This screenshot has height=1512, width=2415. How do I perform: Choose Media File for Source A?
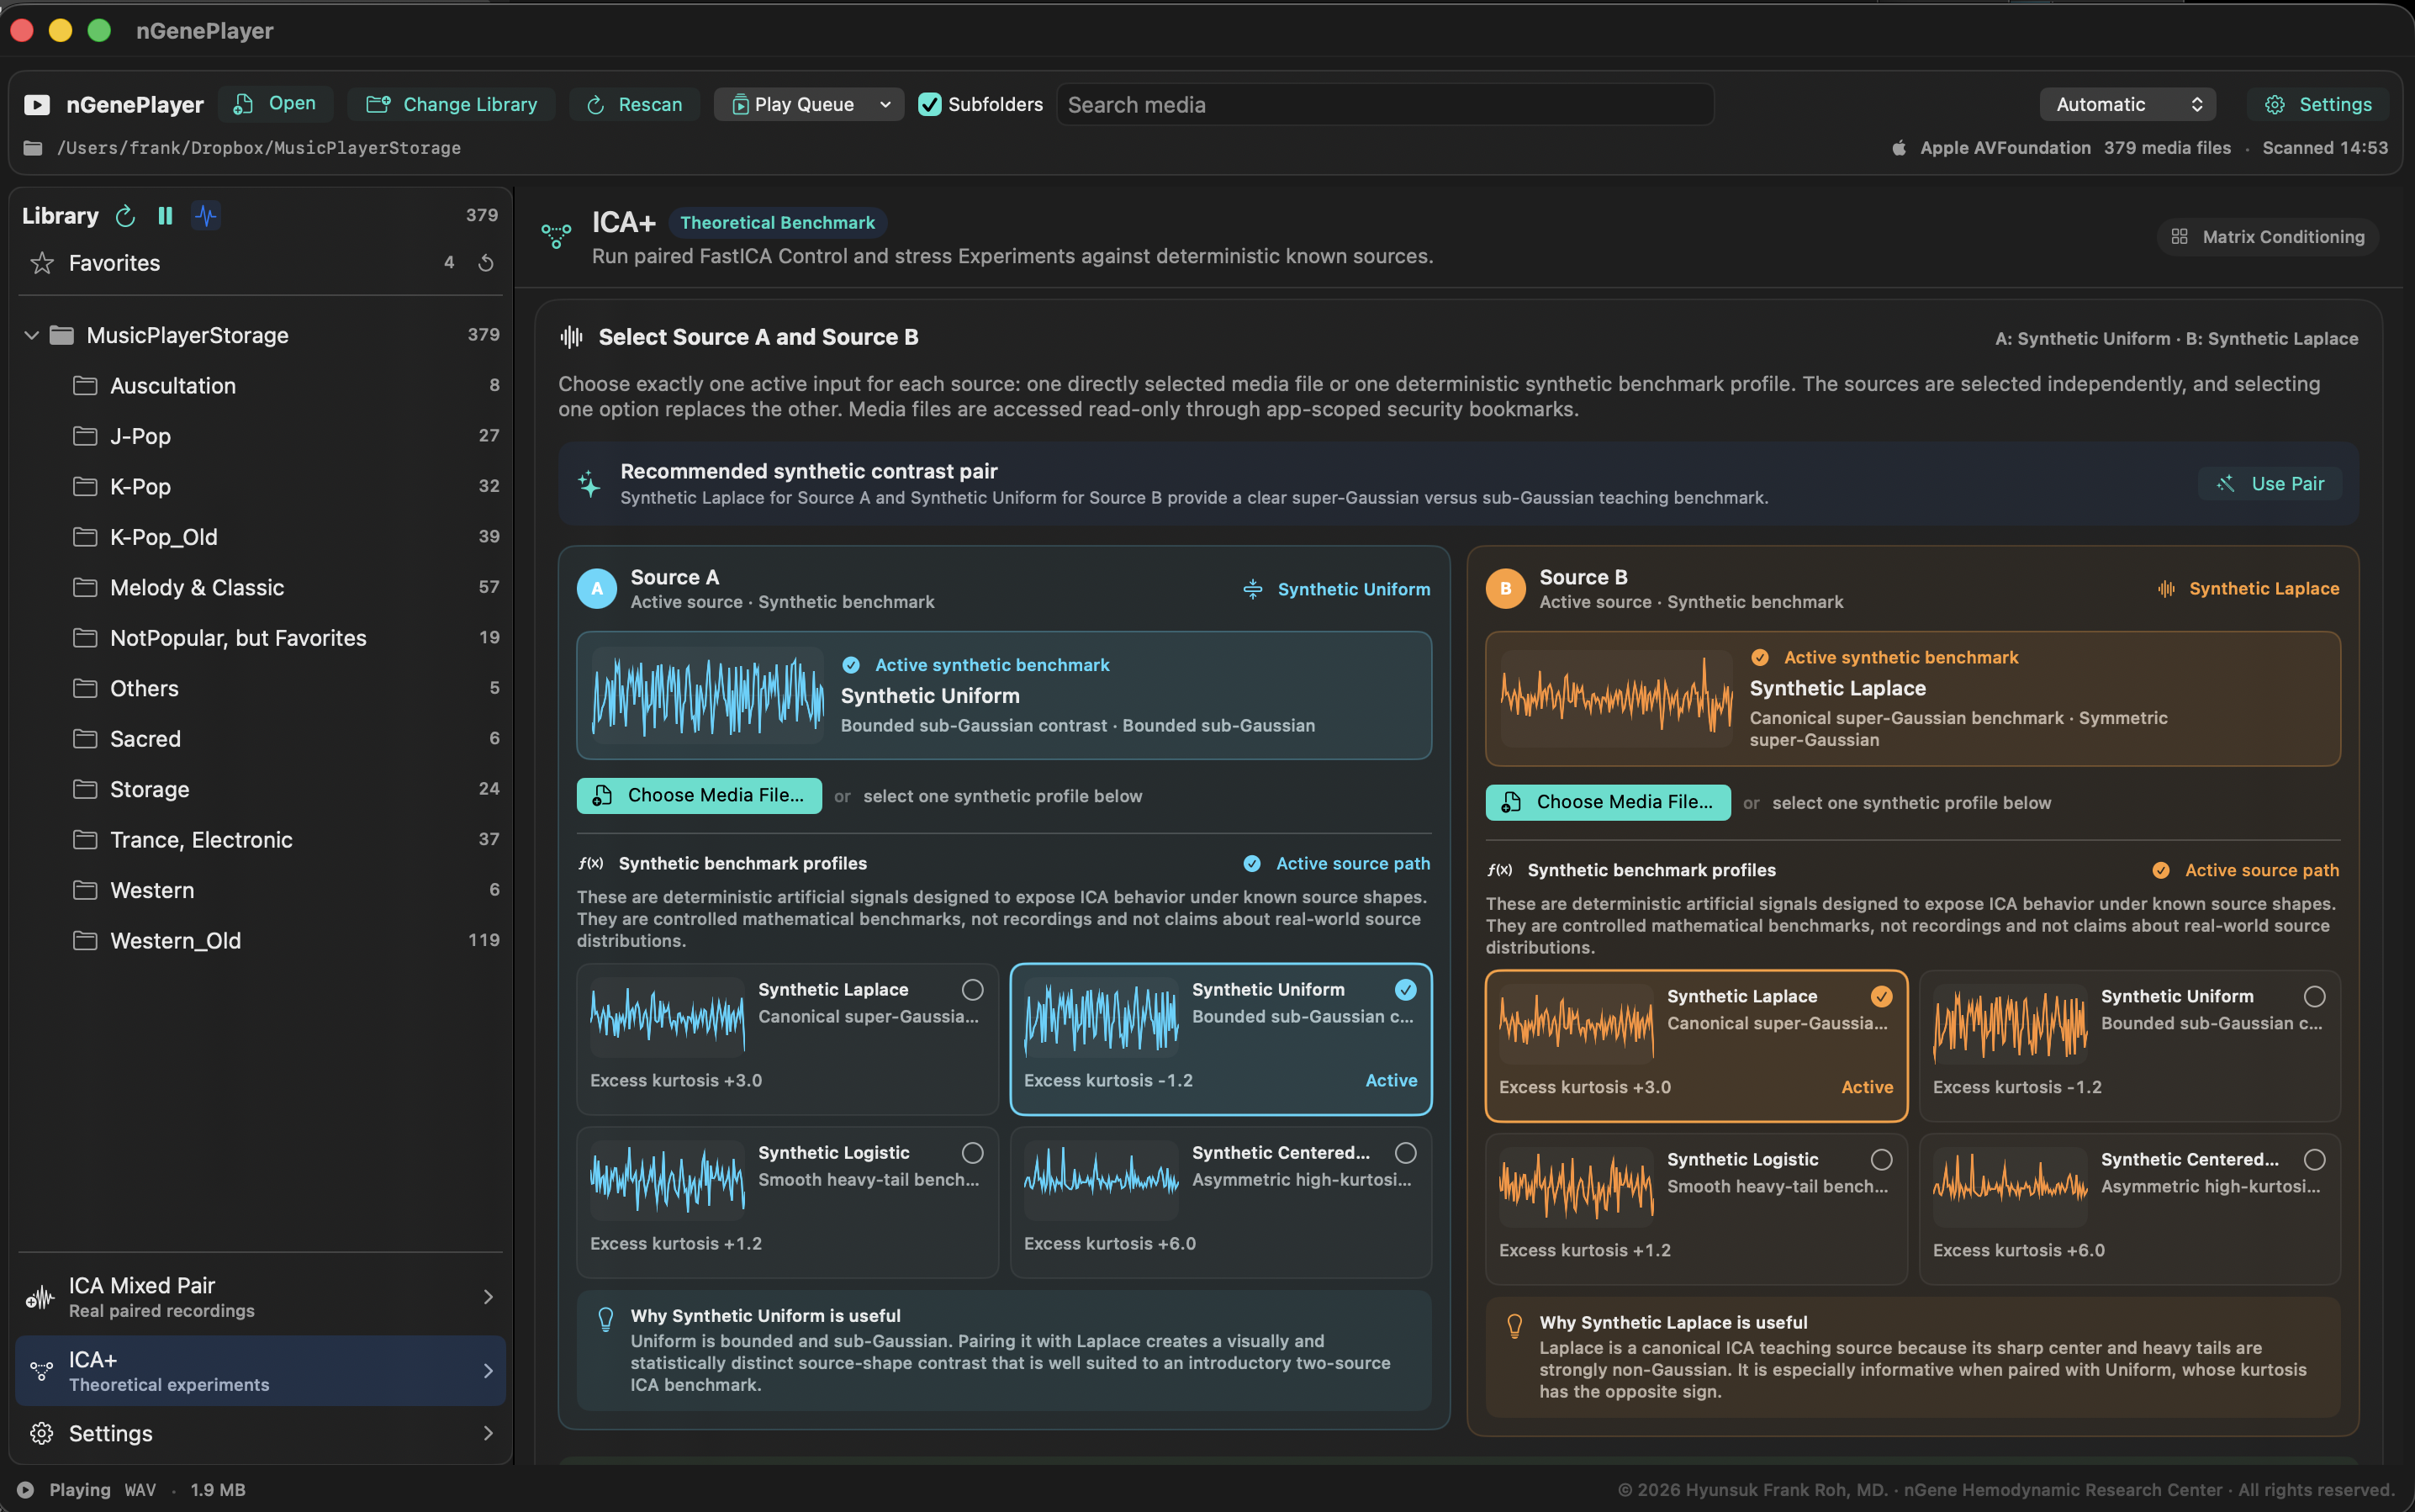pyautogui.click(x=699, y=796)
